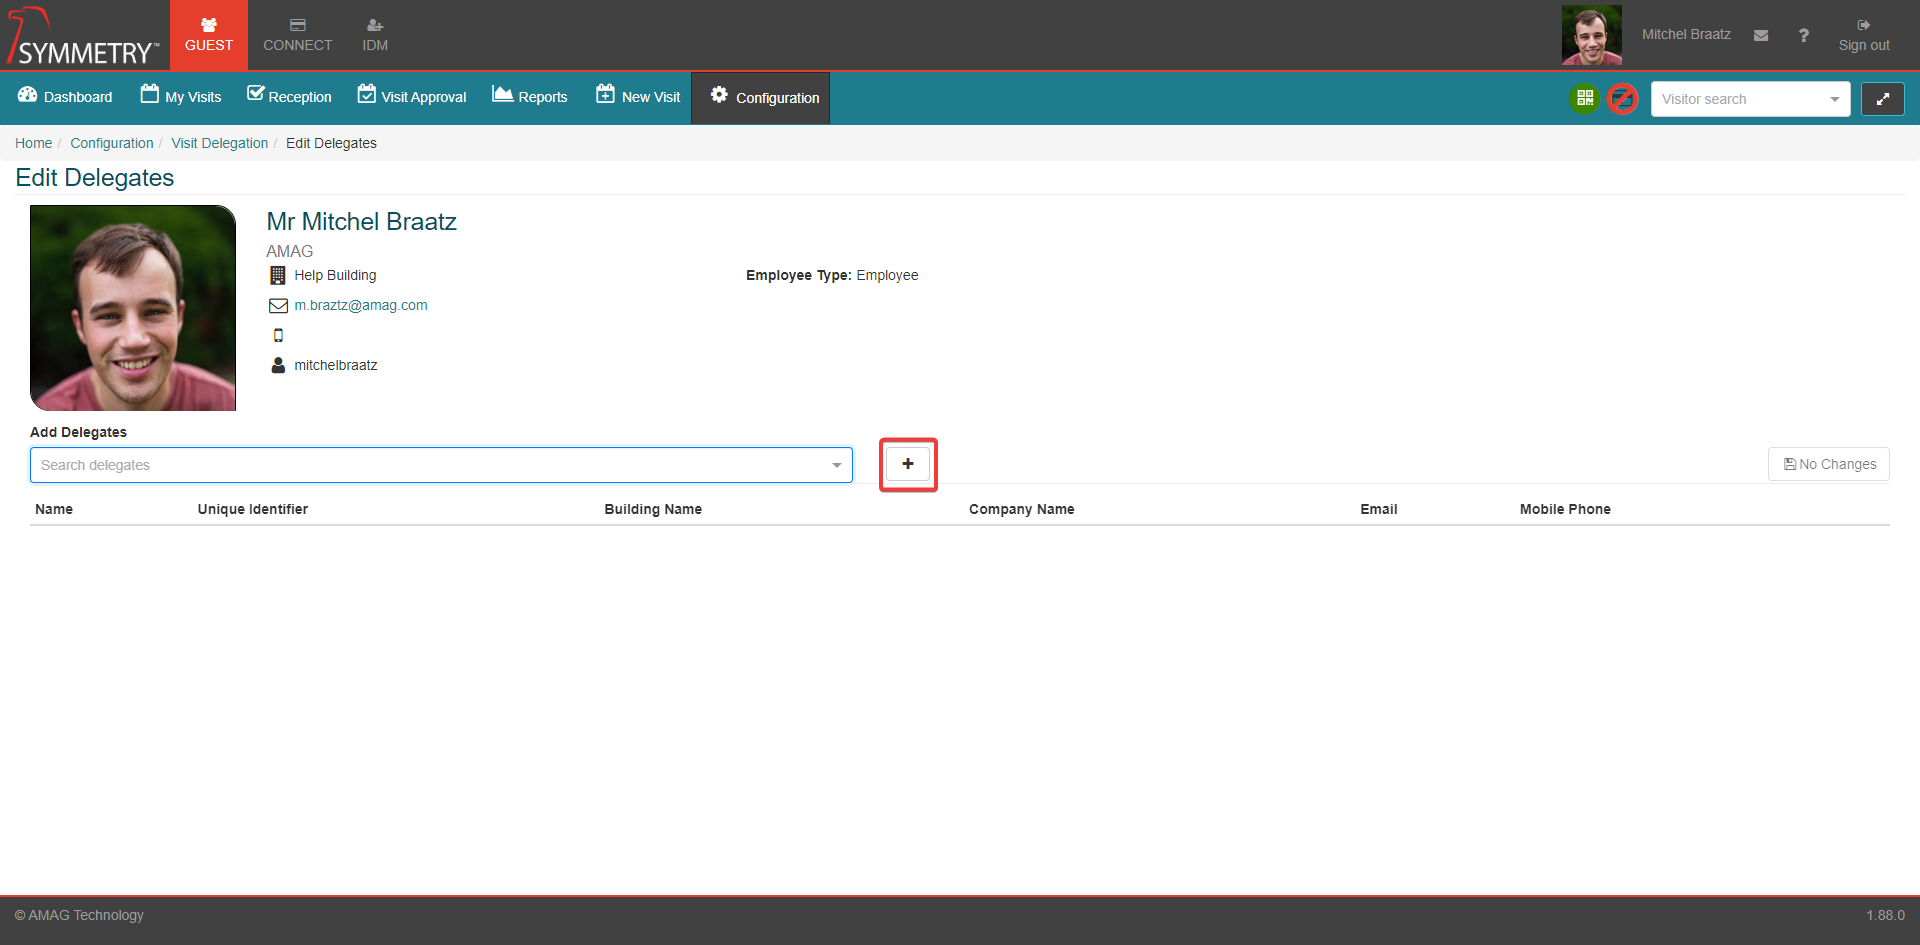Click the Symmetry logo
Viewport: 1920px width, 945px height.
[x=83, y=36]
